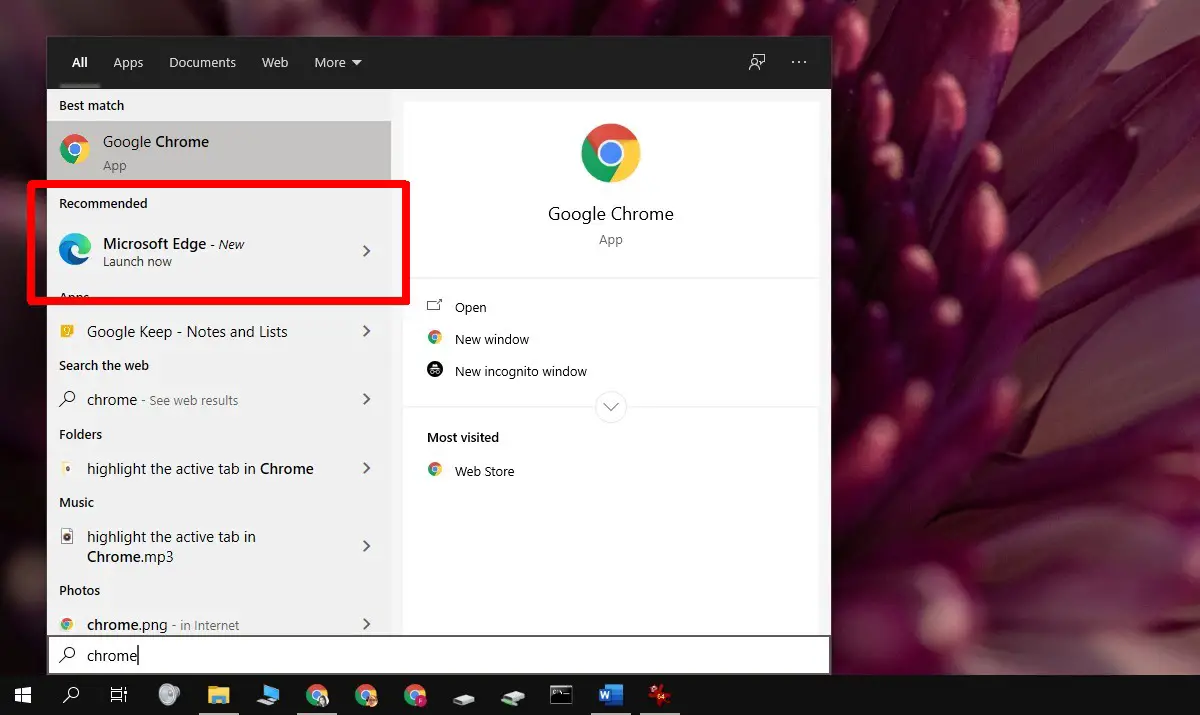Click the 'Photos' section label

point(80,590)
